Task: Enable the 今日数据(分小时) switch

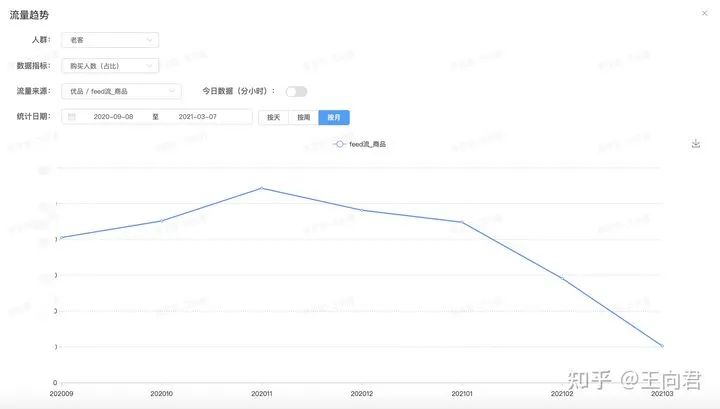Action: pos(296,91)
